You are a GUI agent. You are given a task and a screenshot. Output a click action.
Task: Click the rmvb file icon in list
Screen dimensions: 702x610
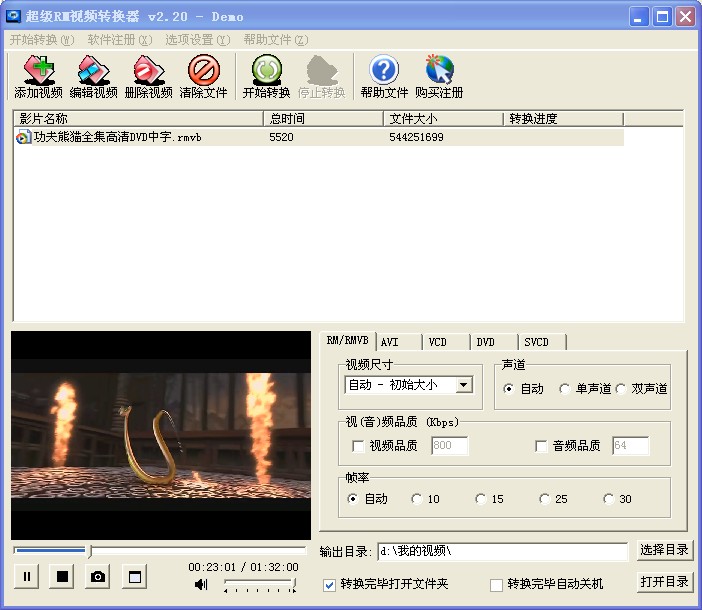pos(23,137)
